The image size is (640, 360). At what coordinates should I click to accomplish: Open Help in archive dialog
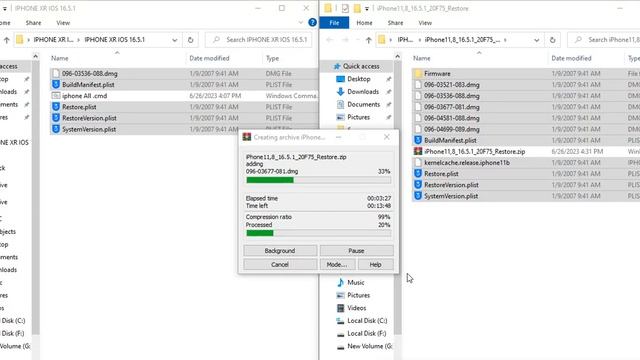[x=376, y=264]
